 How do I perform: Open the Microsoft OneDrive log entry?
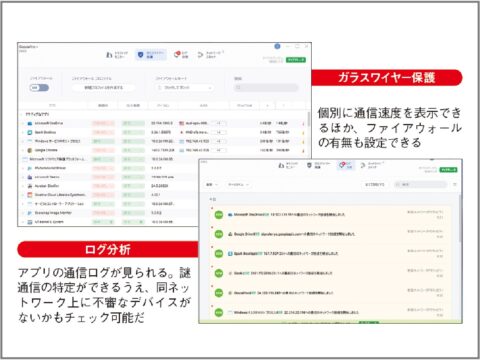coord(330,215)
